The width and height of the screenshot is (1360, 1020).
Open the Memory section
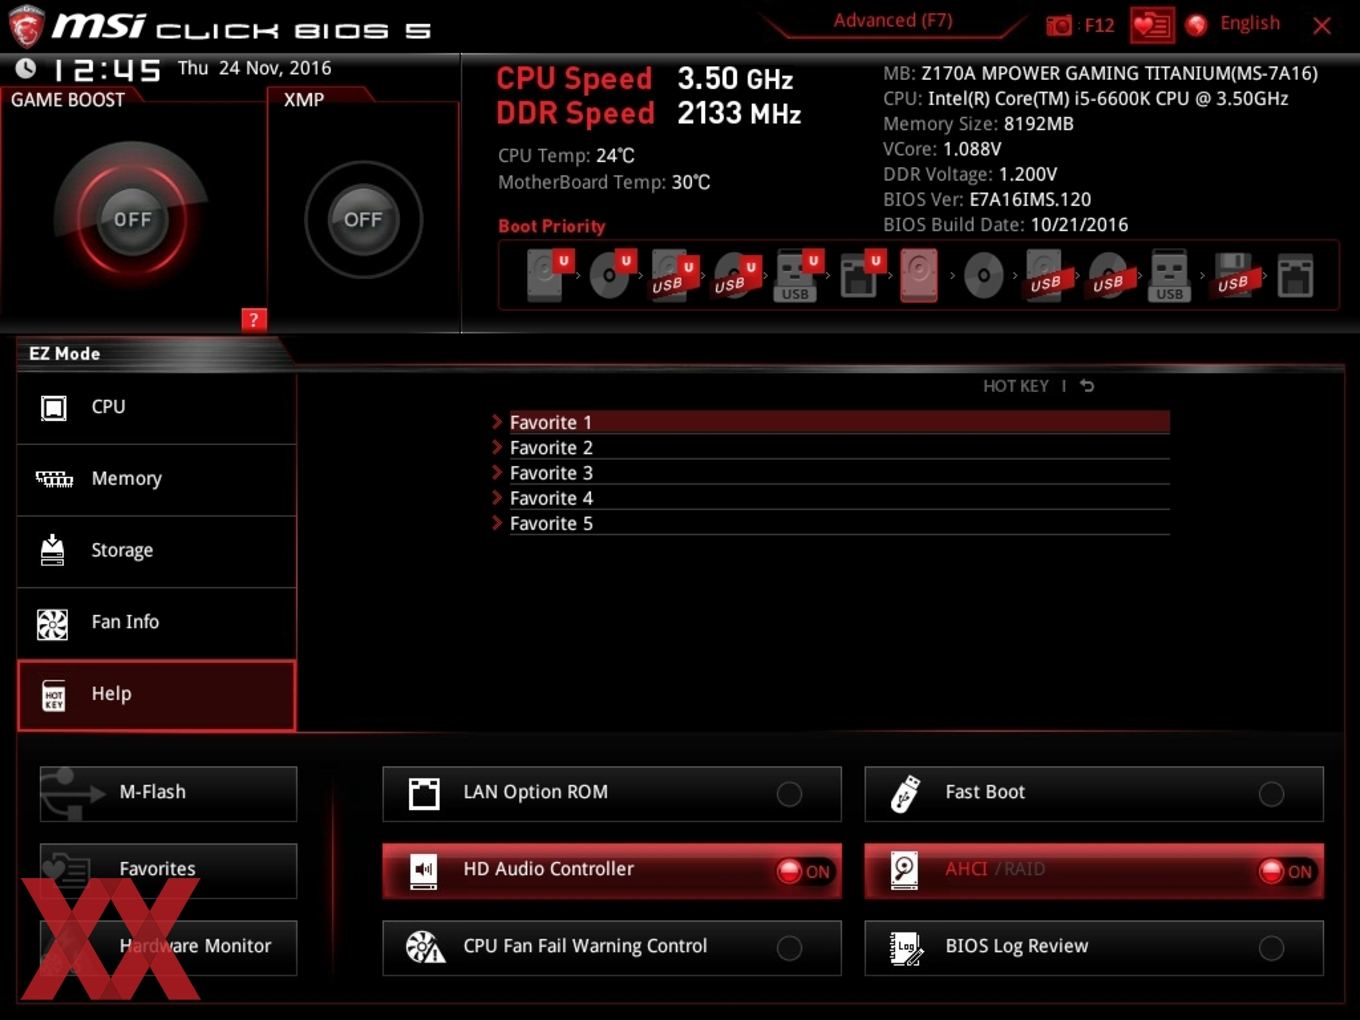[157, 480]
